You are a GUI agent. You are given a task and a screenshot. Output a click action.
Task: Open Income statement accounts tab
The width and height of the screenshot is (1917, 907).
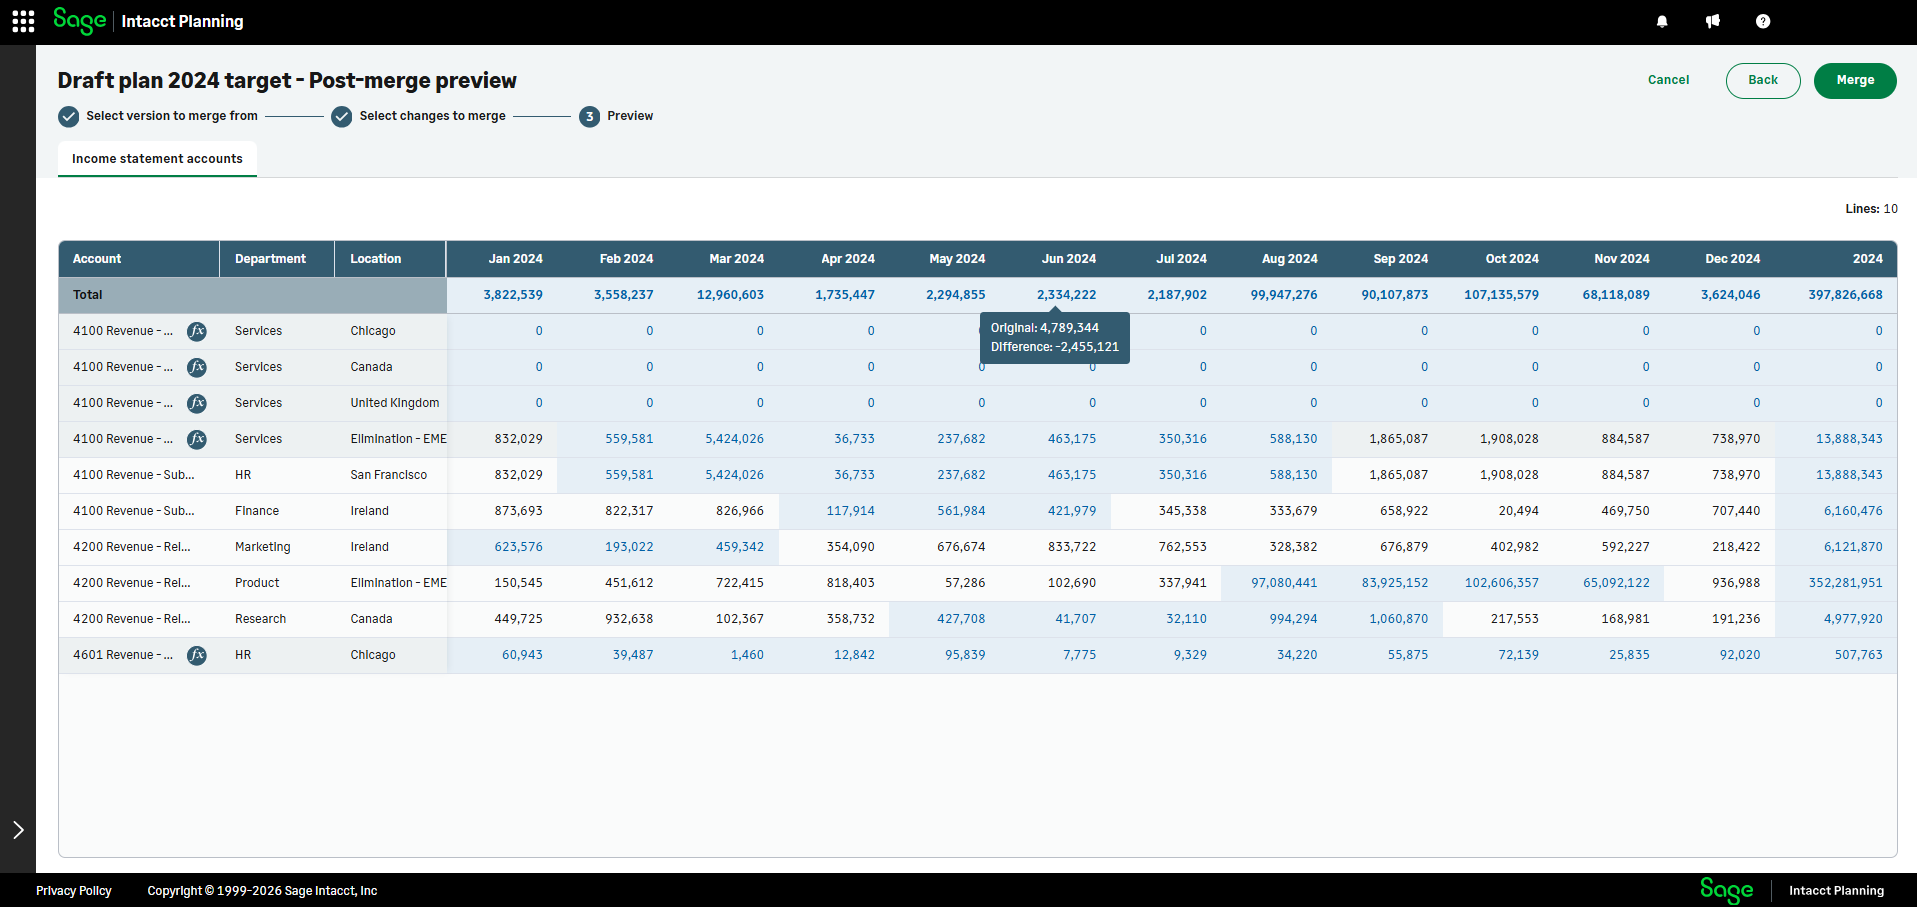point(157,159)
